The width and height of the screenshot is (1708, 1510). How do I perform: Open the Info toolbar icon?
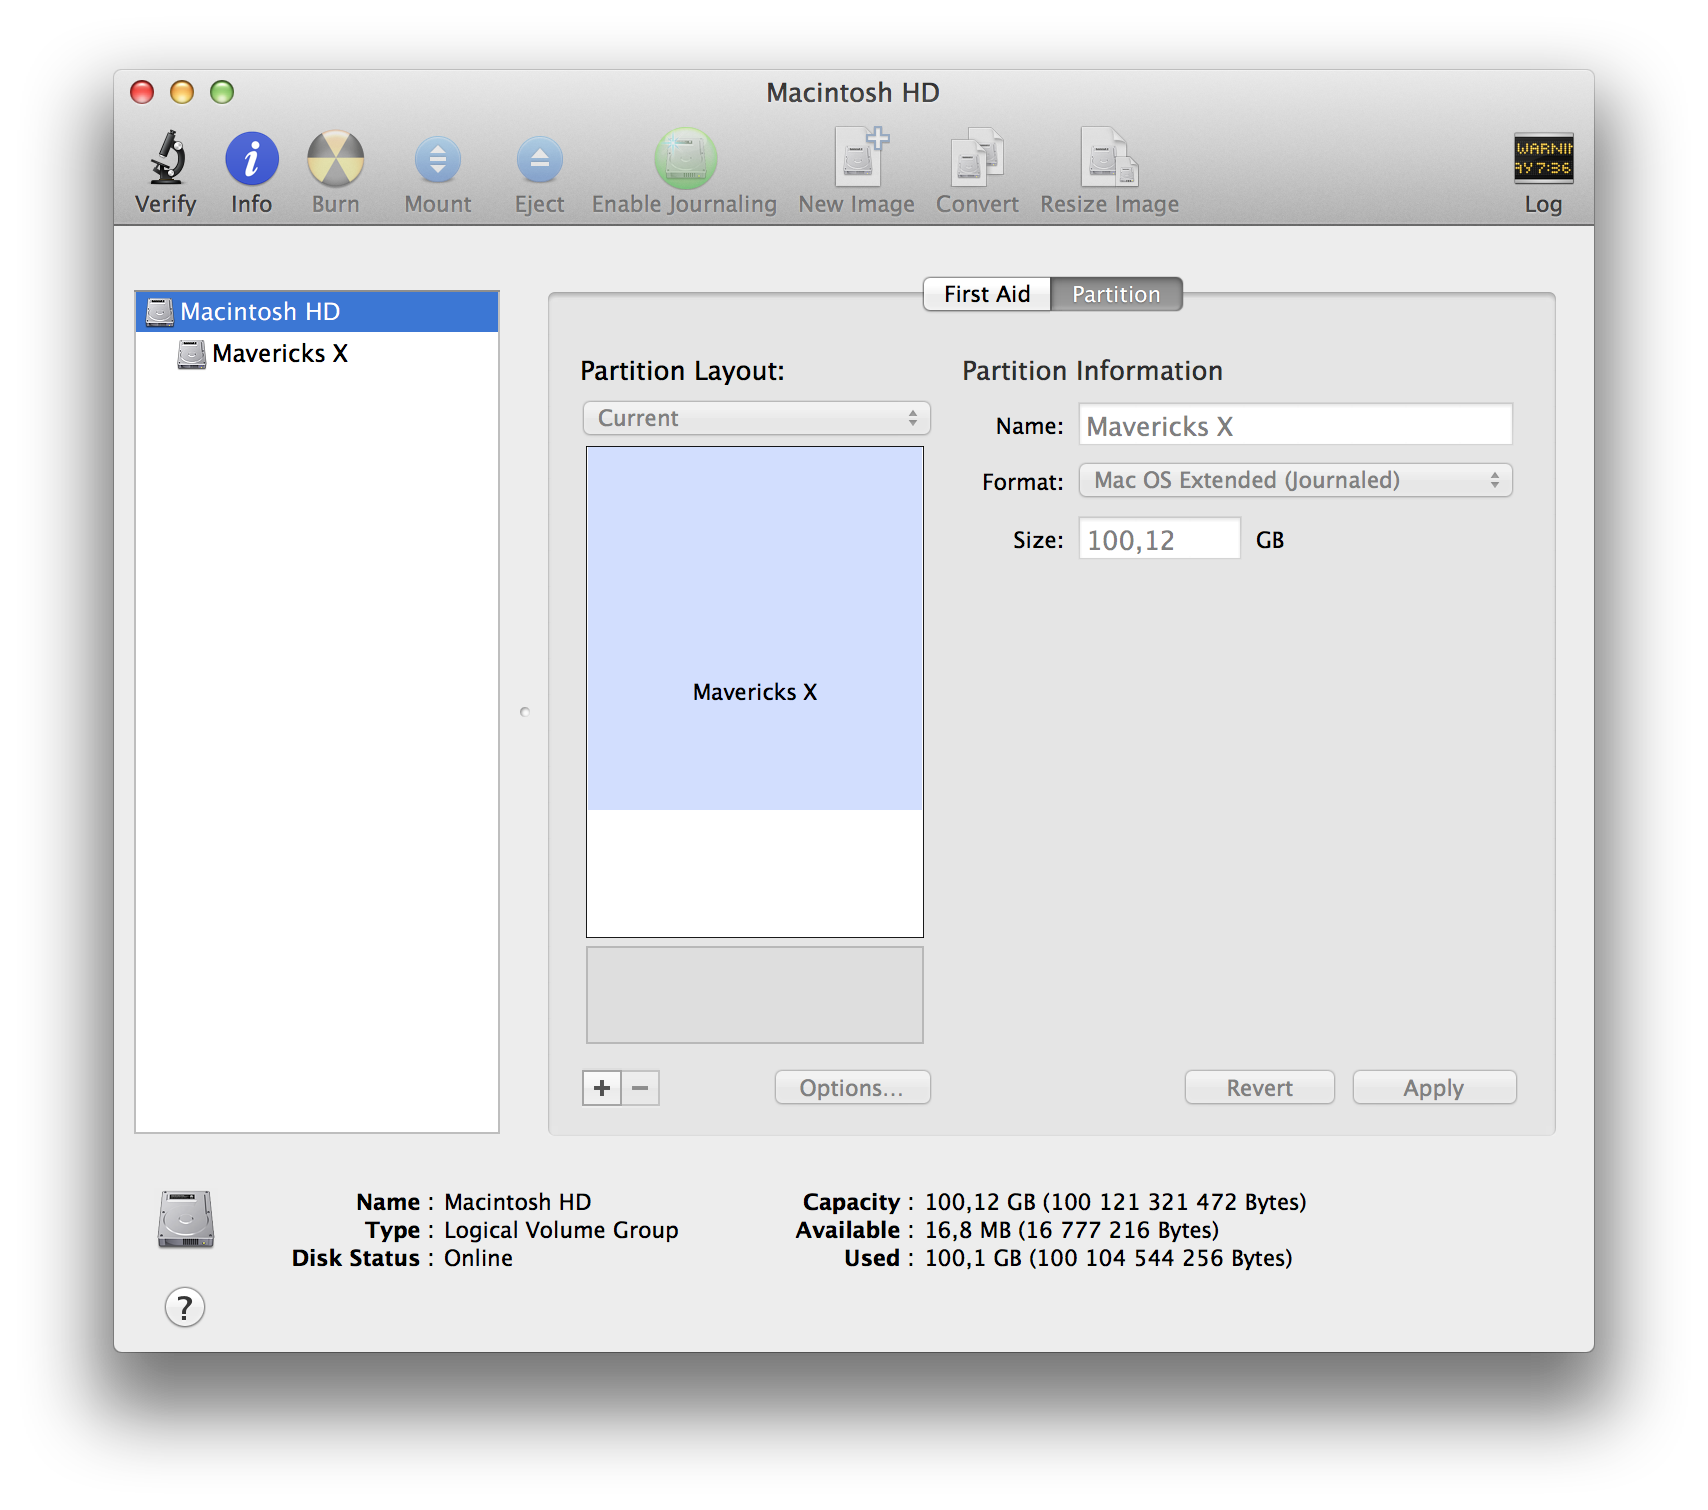252,158
